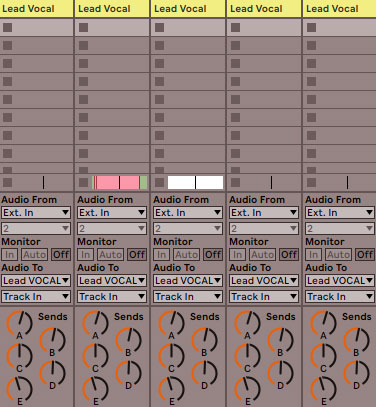This screenshot has width=376, height=407.
Task: Stop clip in slot 9 of second Lead Vocal track
Action: [x=83, y=170]
